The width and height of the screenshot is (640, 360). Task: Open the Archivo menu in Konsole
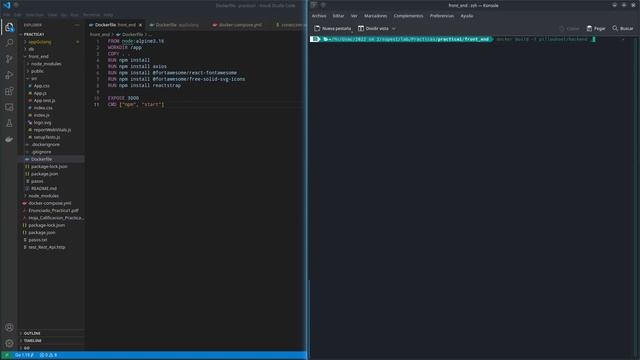click(319, 16)
